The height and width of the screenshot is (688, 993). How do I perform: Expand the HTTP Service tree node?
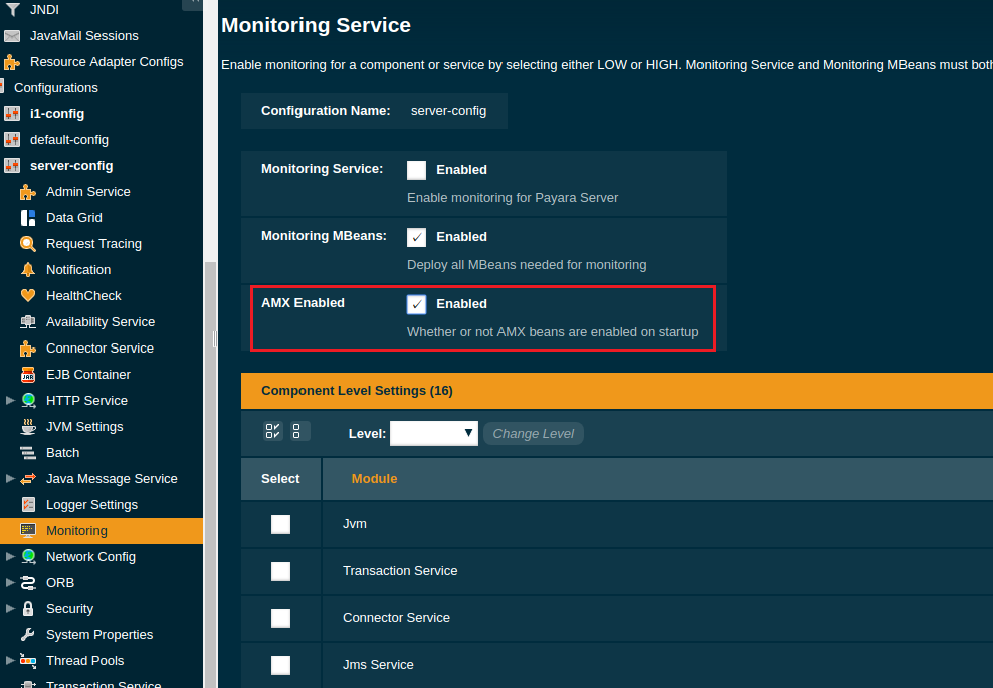click(10, 400)
